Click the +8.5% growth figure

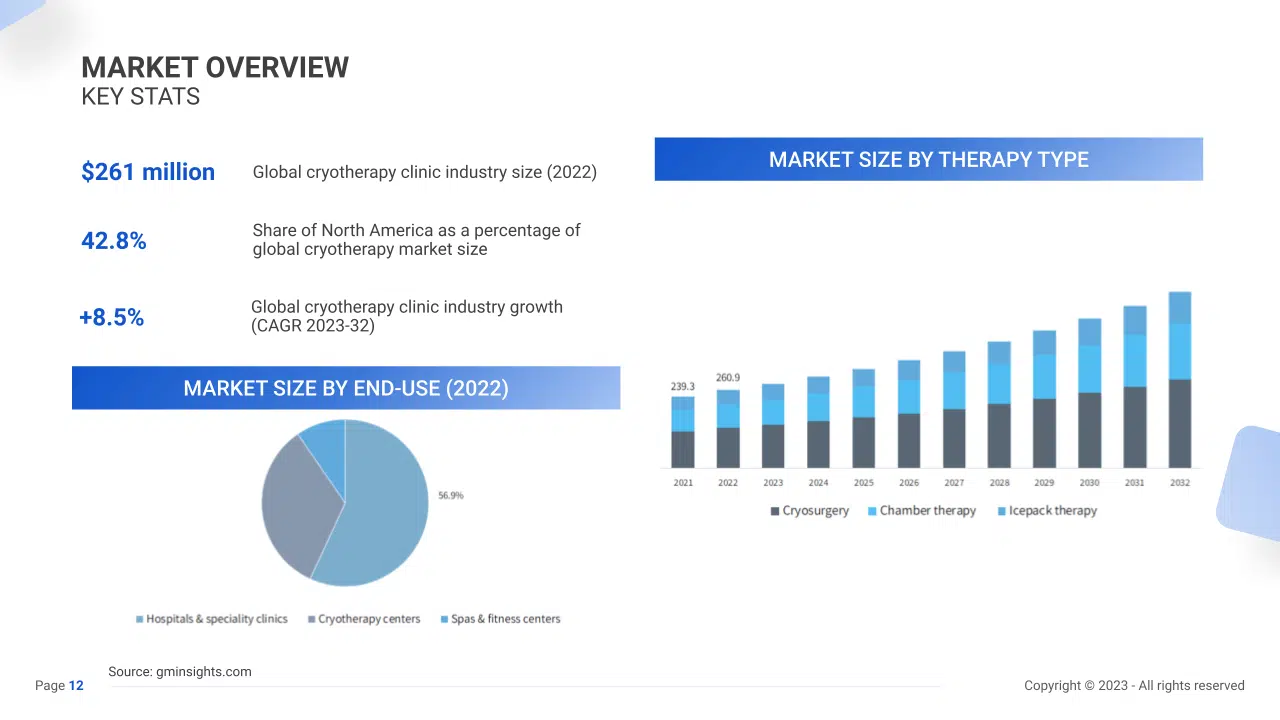pos(111,318)
